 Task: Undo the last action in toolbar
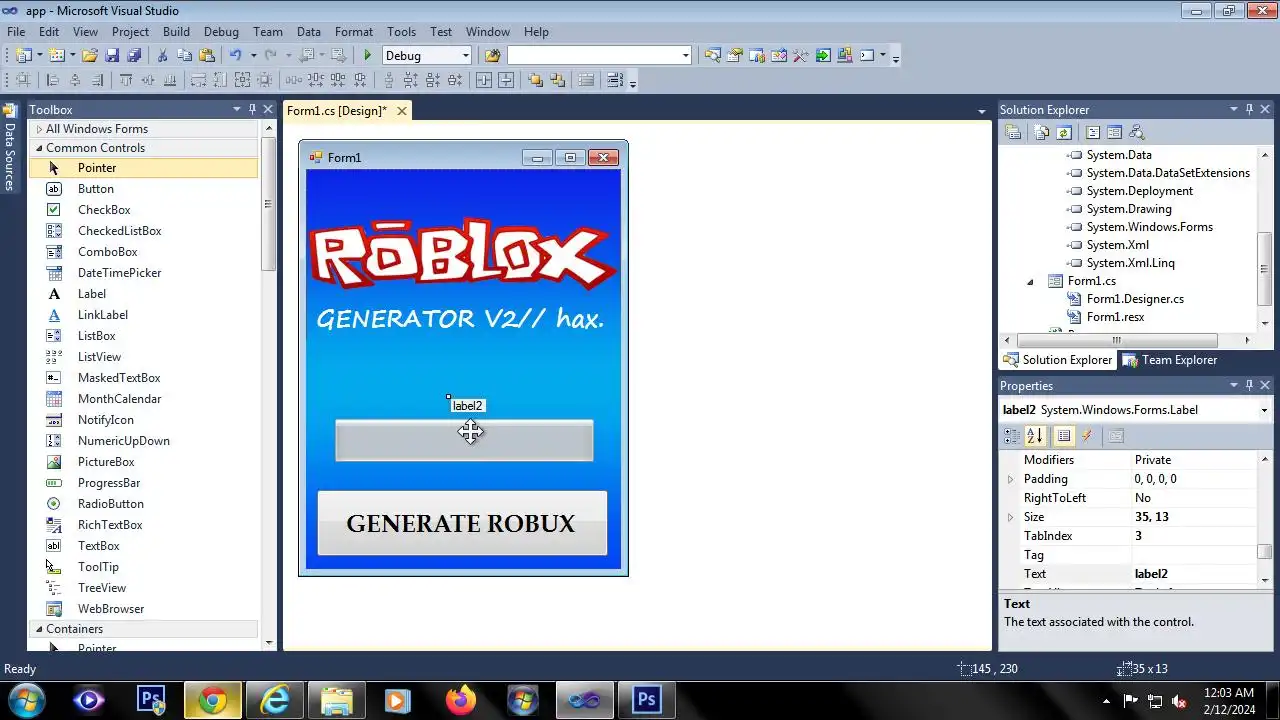(235, 56)
